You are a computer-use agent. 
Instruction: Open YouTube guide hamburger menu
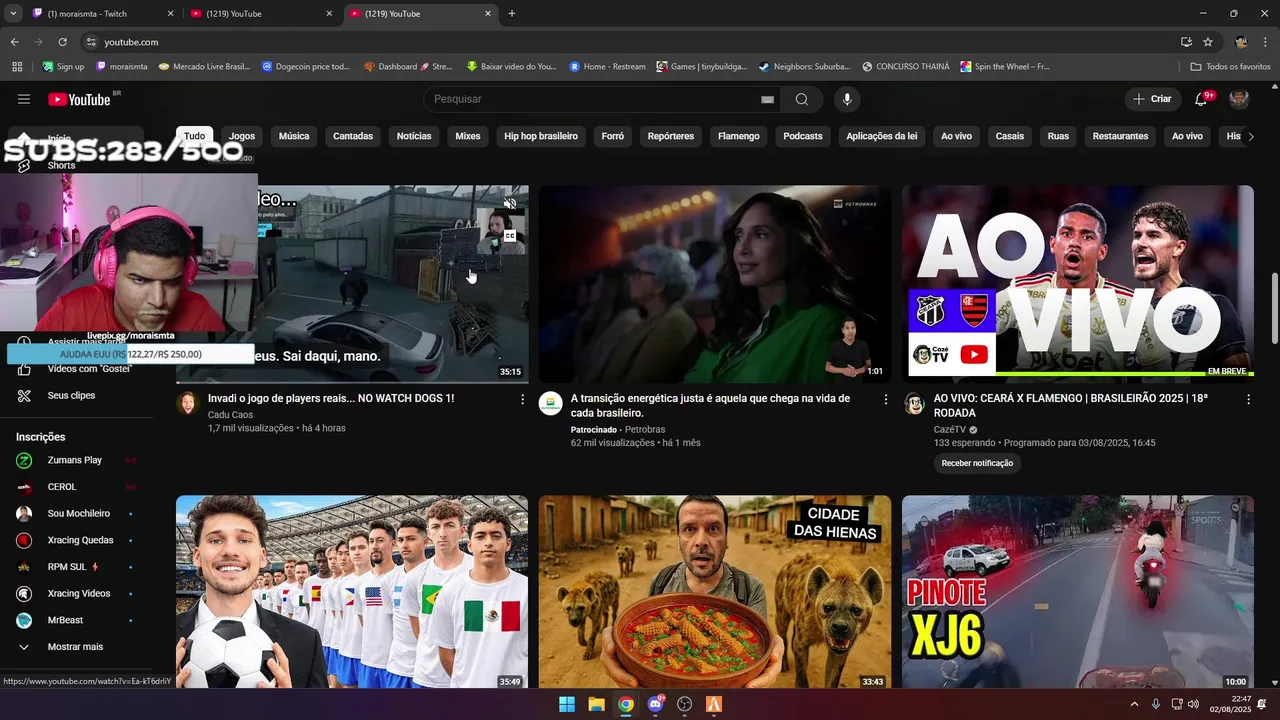pos(24,99)
